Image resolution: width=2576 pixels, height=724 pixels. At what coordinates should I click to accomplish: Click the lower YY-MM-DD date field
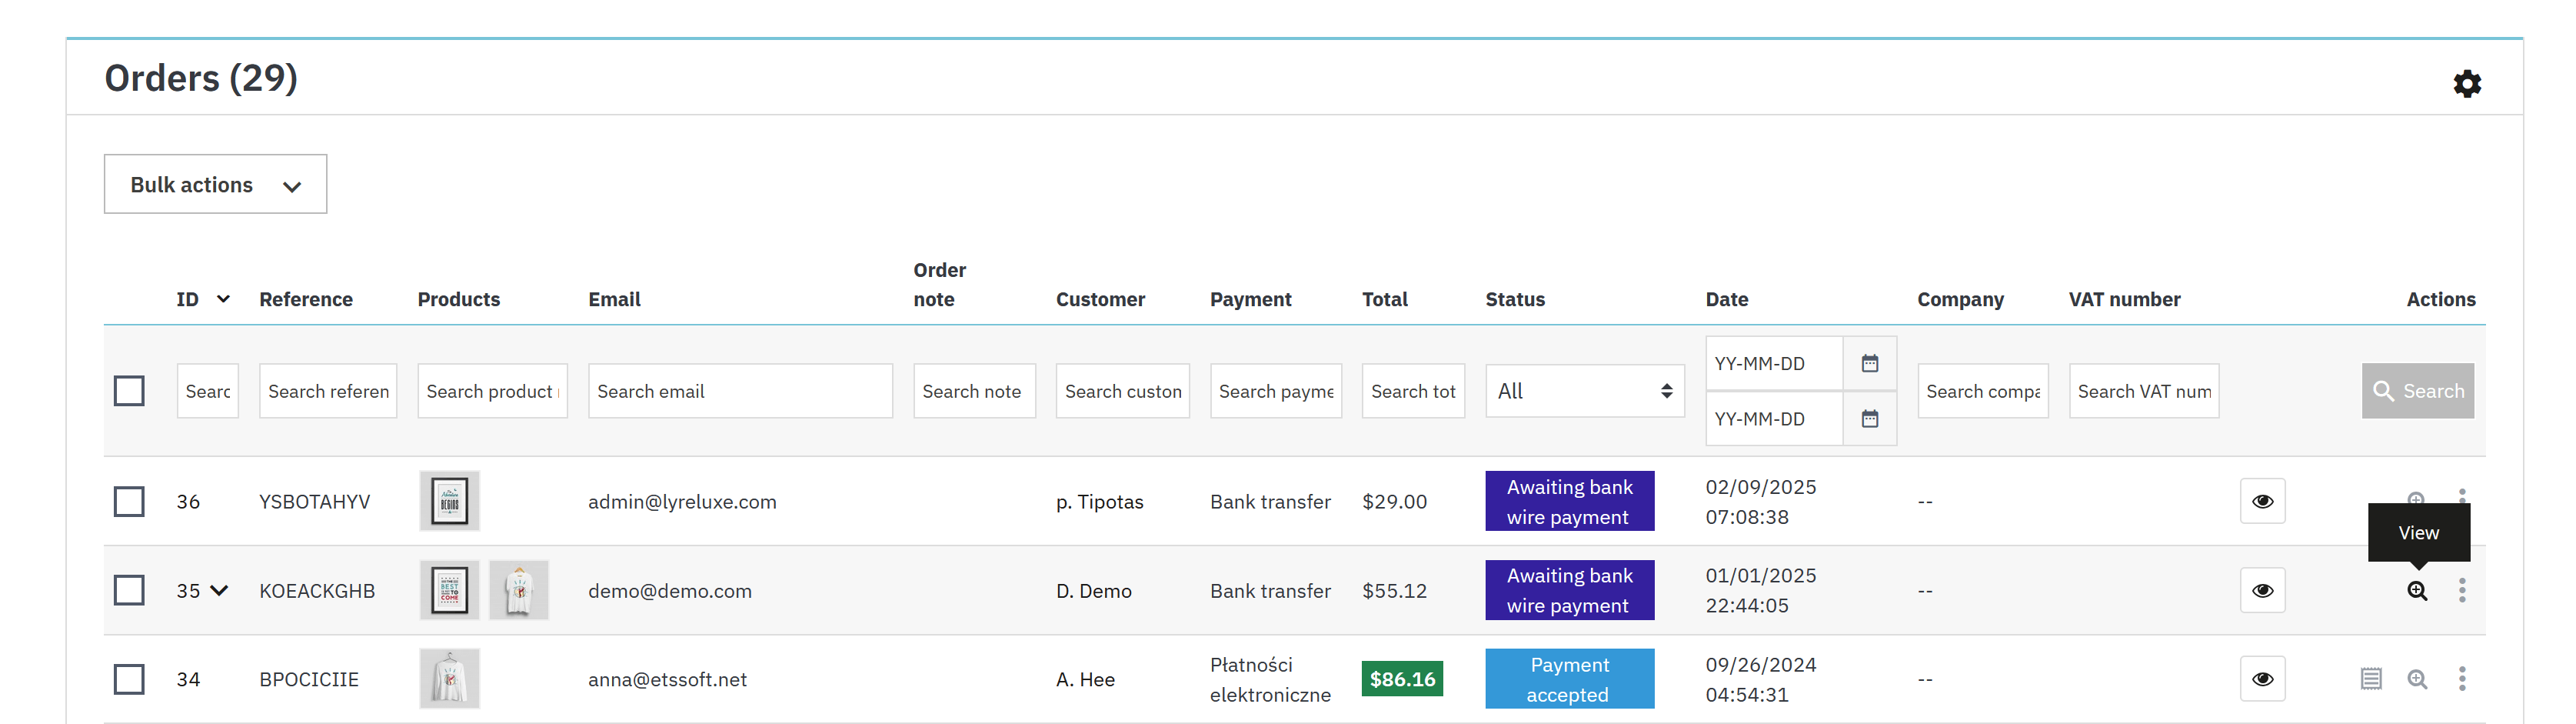(1774, 419)
